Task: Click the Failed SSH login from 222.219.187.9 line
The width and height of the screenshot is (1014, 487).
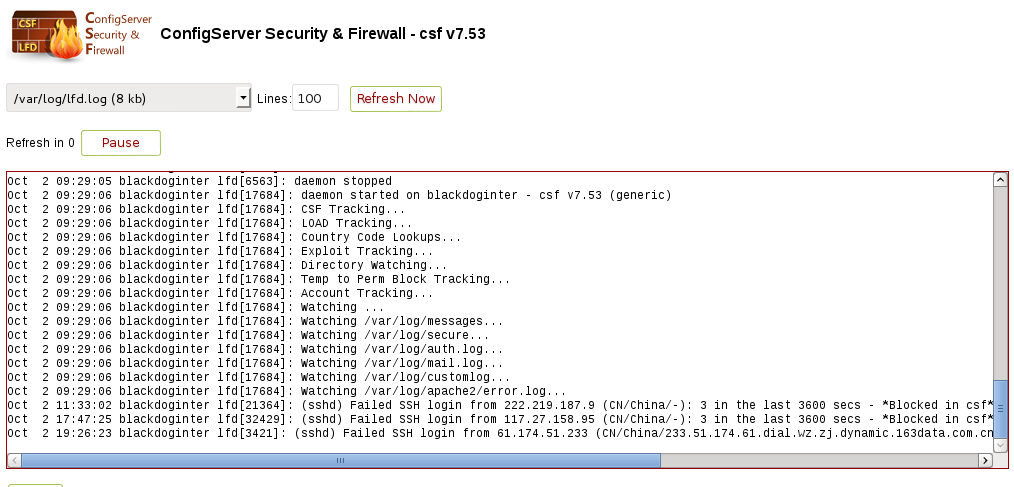Action: 500,405
